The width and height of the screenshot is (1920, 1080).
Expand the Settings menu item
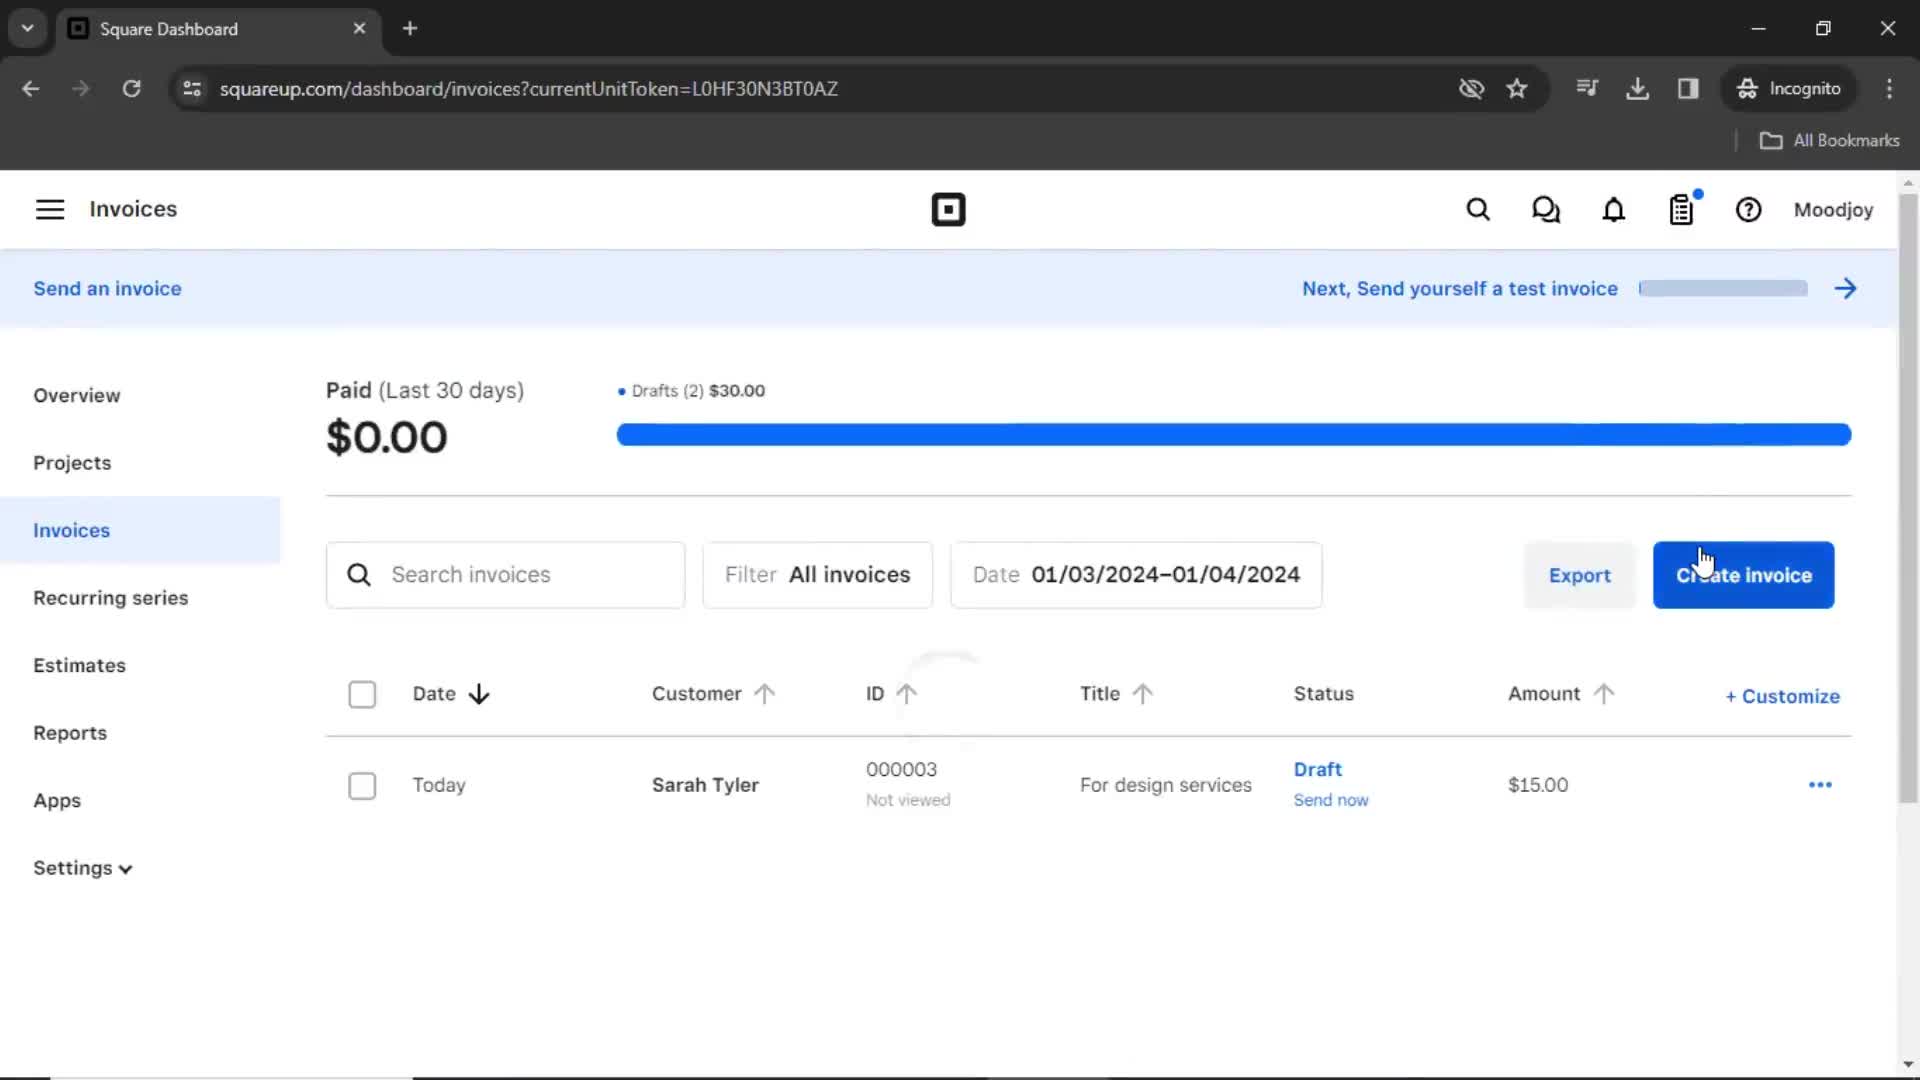tap(83, 868)
